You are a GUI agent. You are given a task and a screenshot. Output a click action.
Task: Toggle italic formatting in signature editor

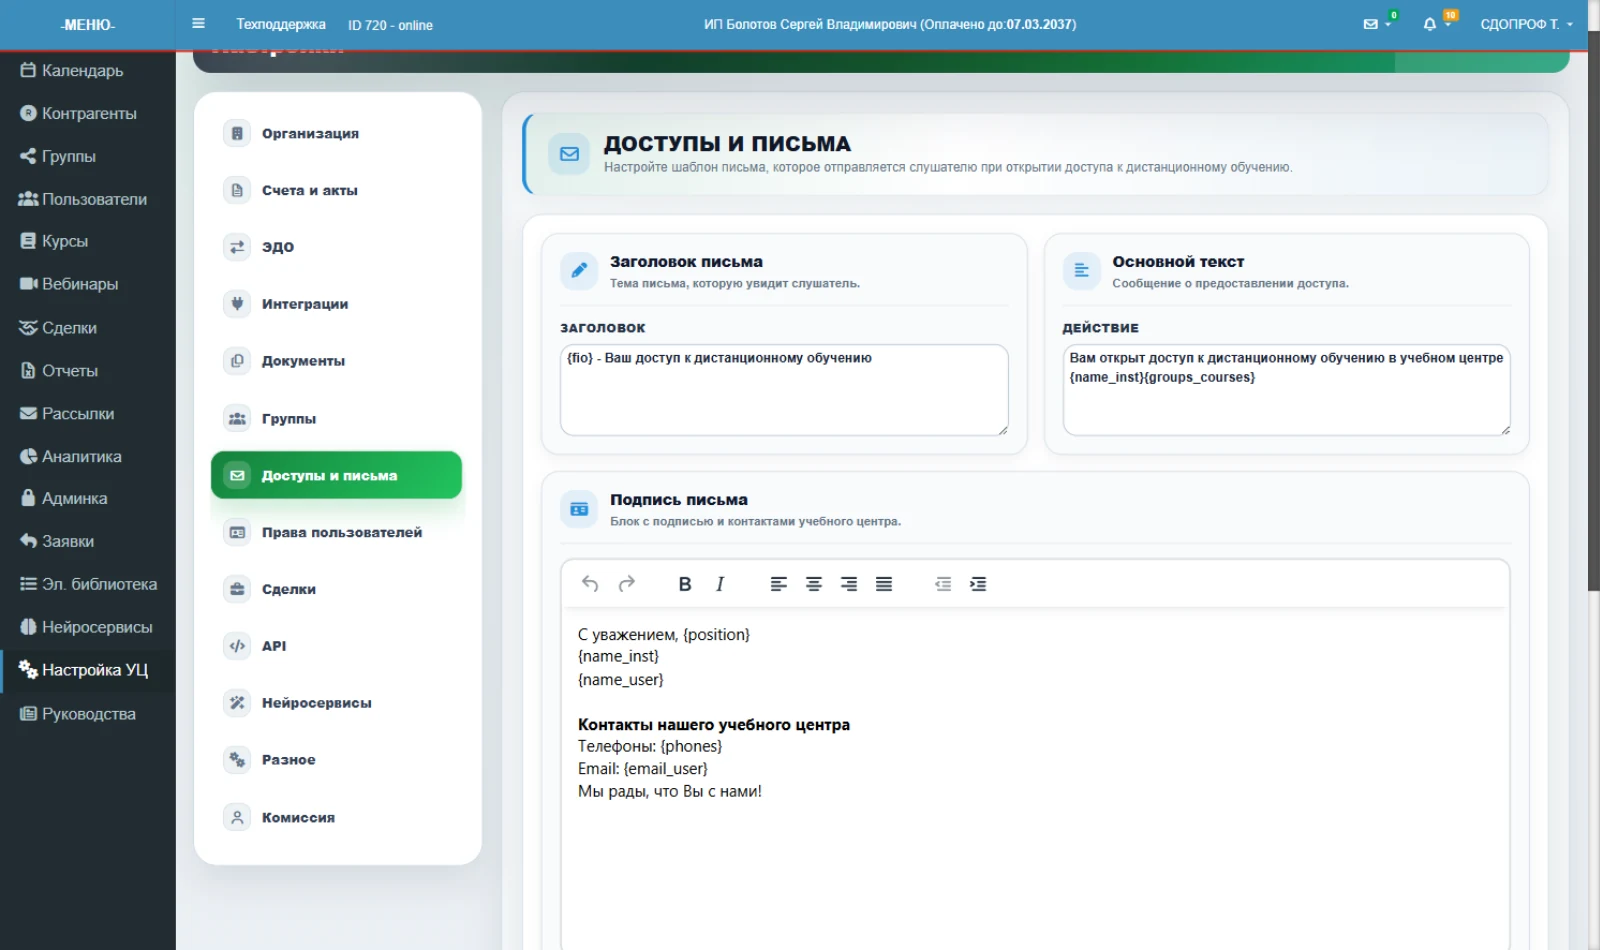720,584
